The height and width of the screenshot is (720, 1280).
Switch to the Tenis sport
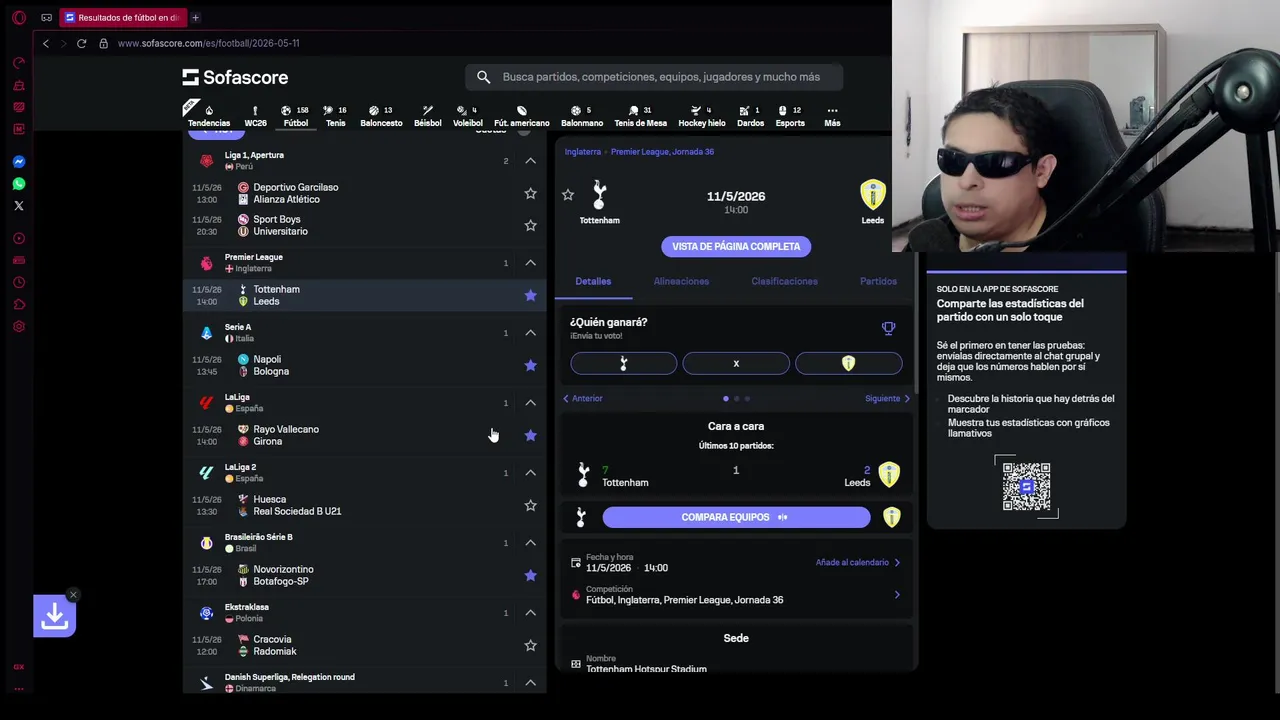click(x=336, y=116)
